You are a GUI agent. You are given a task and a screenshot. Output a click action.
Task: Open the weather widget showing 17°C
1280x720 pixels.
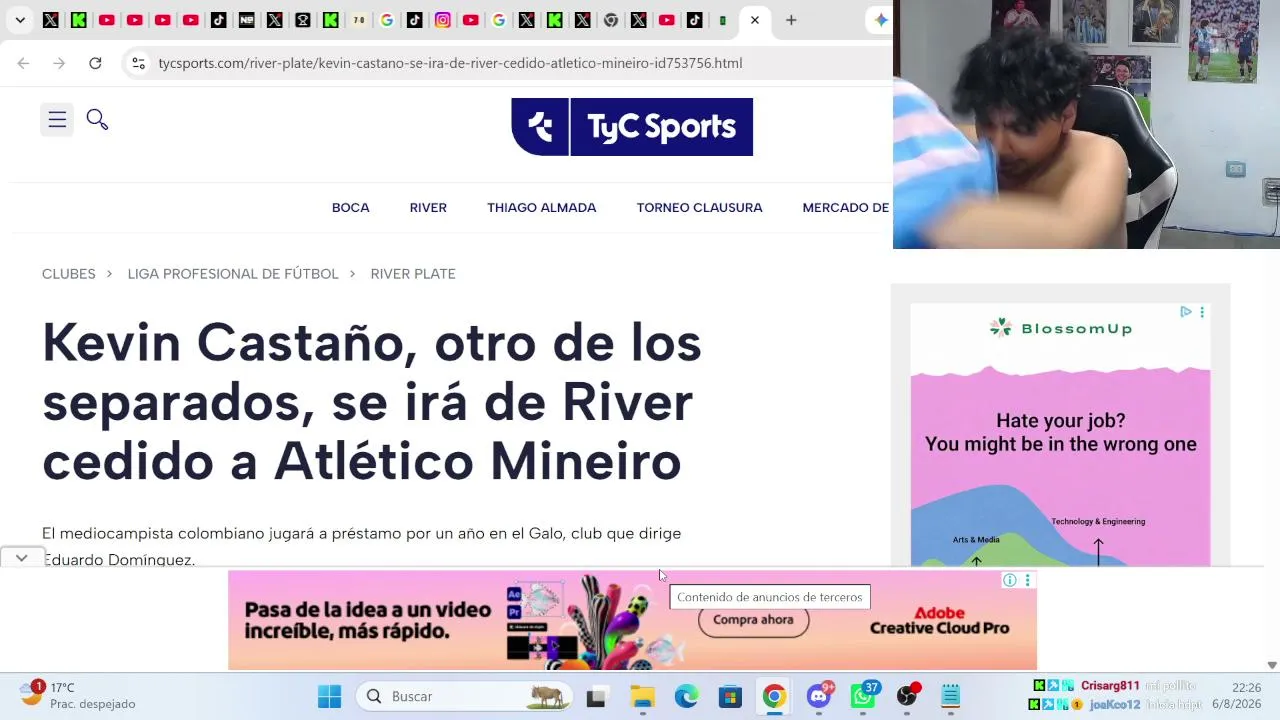pos(78,695)
